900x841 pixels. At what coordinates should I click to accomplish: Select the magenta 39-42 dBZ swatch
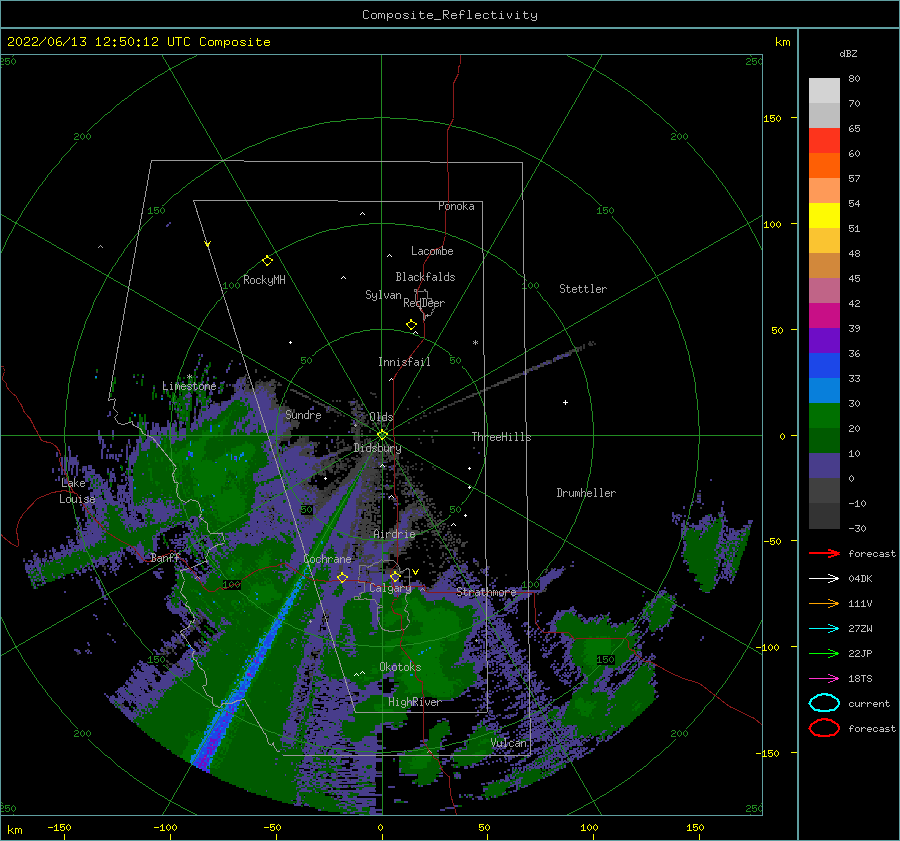824,316
